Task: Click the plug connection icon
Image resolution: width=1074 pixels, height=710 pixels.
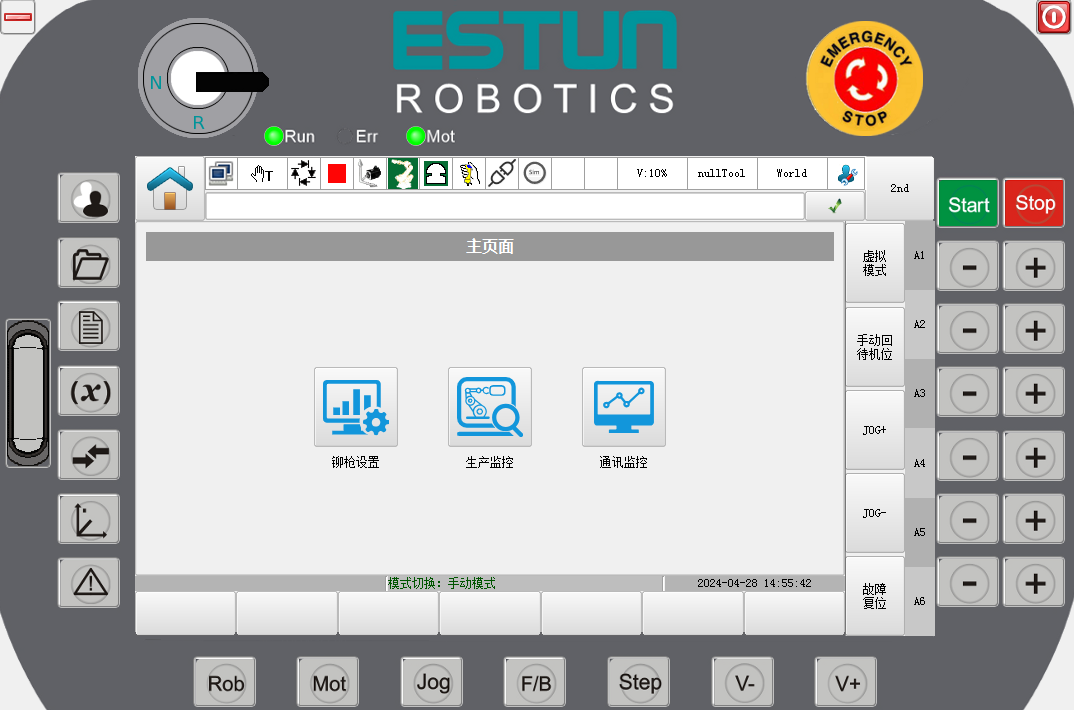Action: (x=502, y=173)
